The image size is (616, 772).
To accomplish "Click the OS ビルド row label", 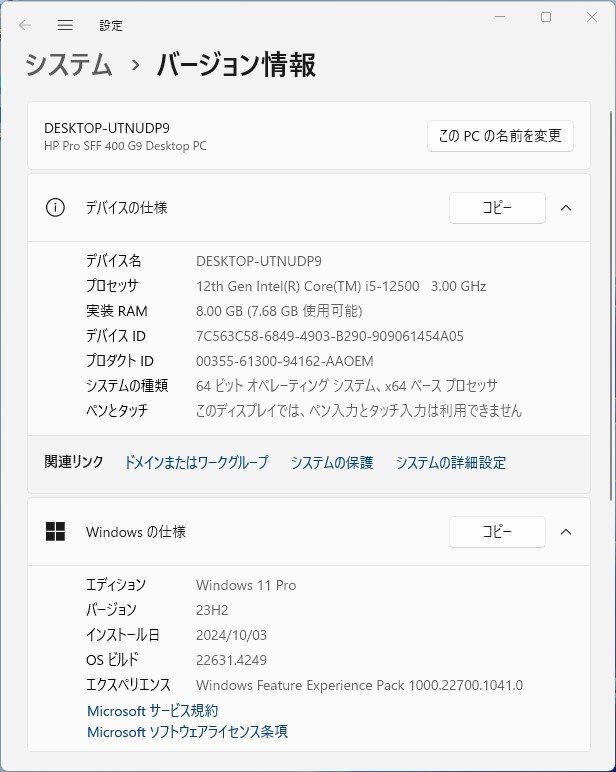I will point(113,660).
